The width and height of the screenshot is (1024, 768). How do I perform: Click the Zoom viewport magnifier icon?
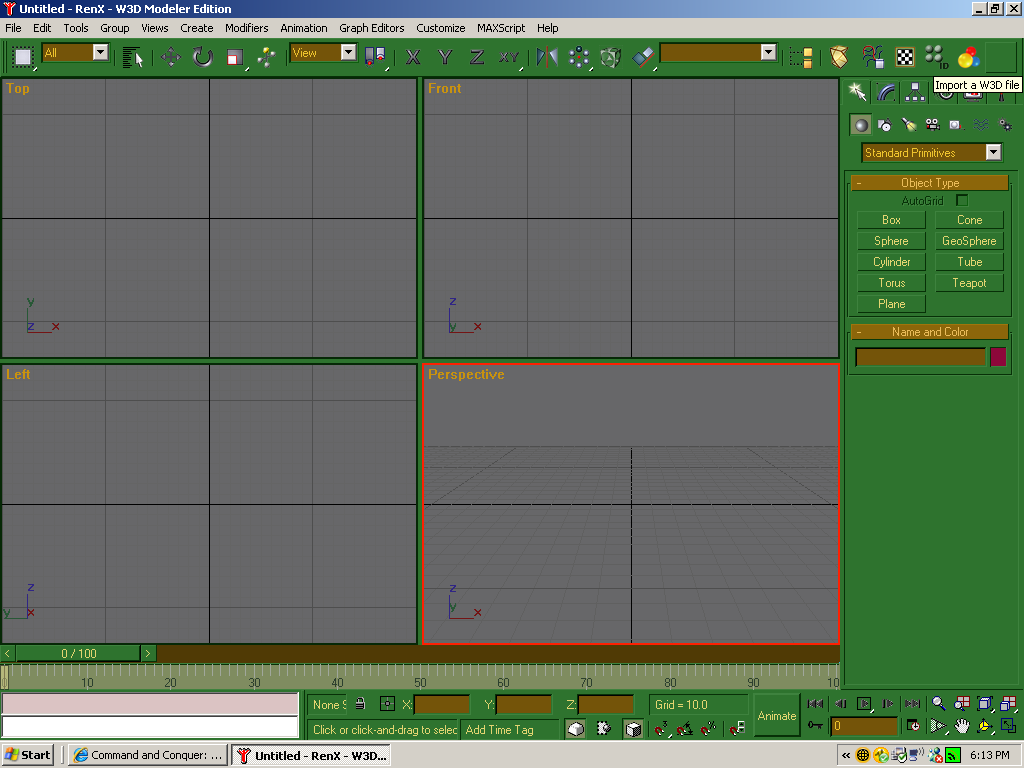pos(938,704)
